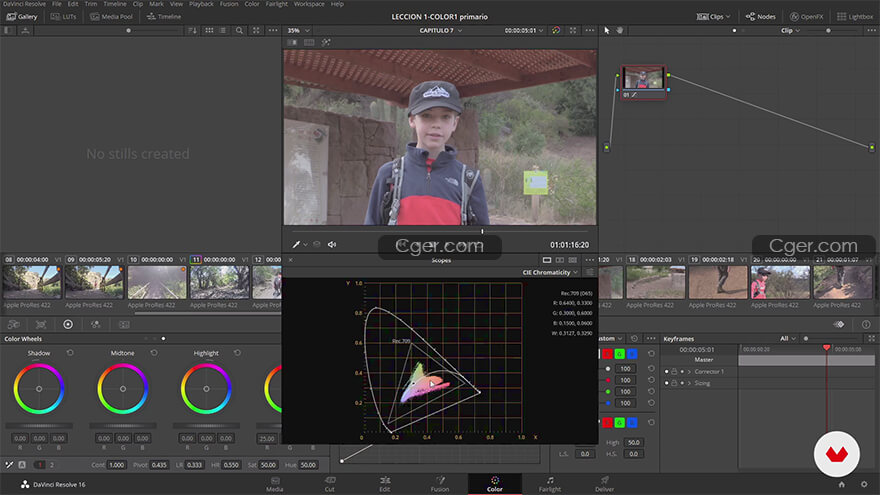Open the Workspace menu

(309, 4)
